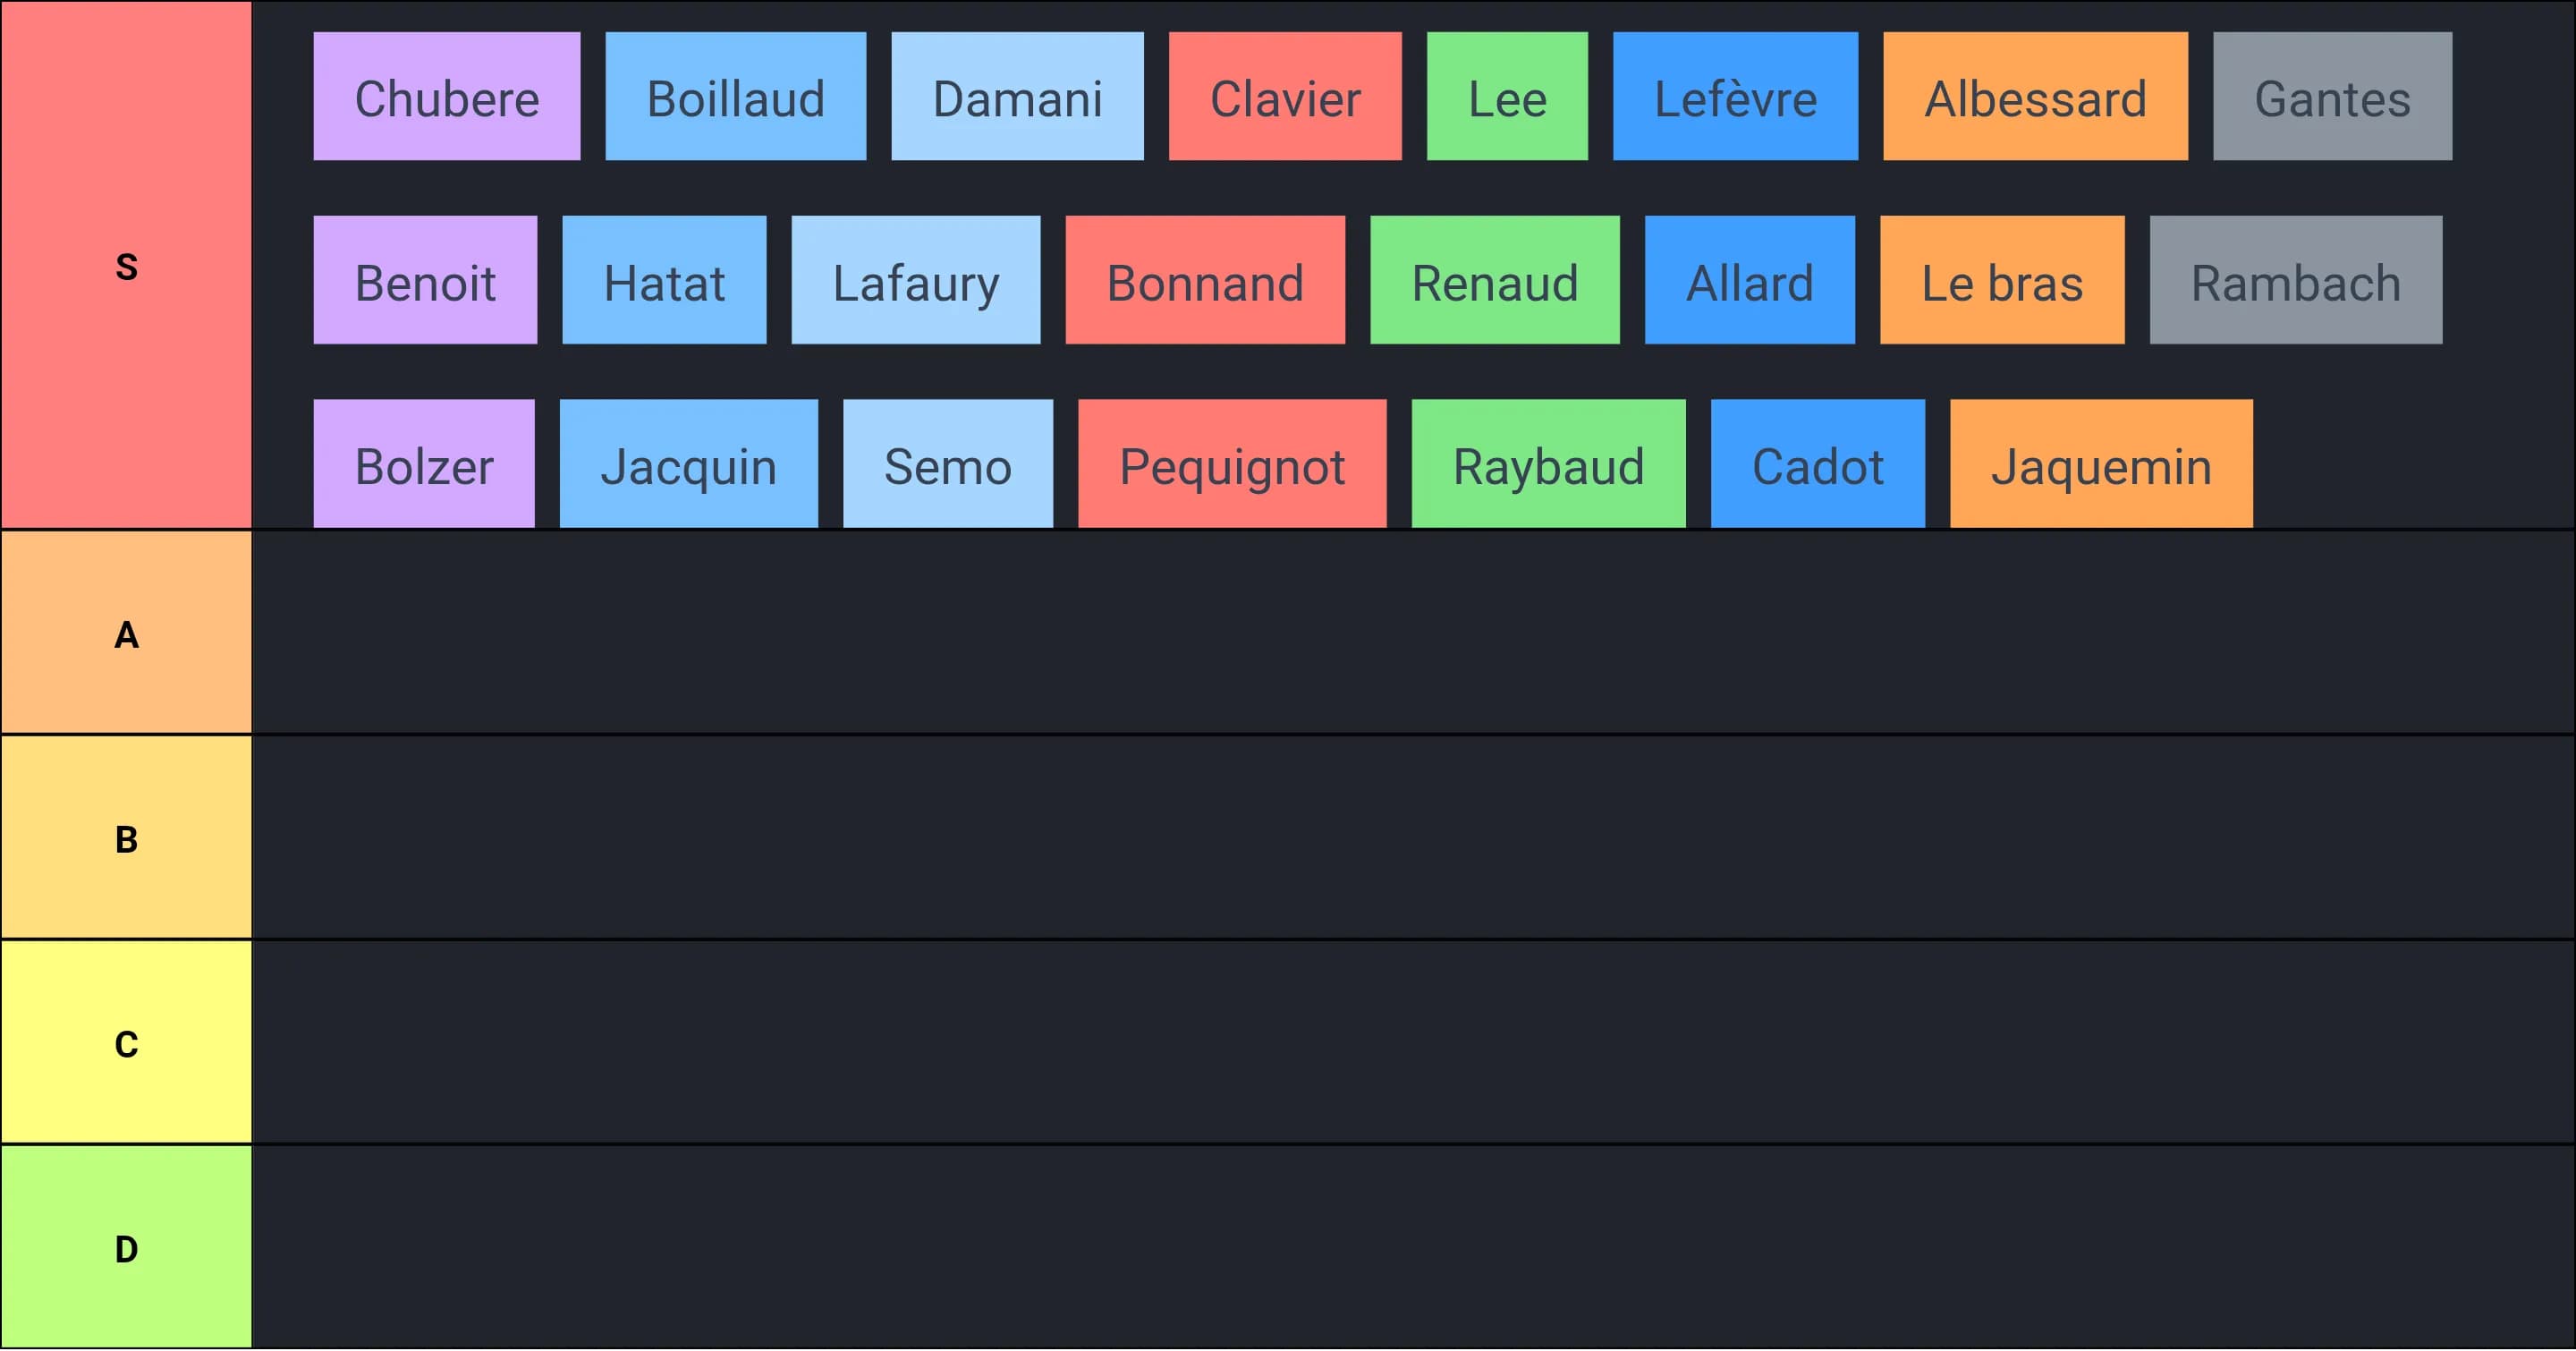Click the orange Albessard tile
2576x1351 pixels.
tap(2034, 97)
